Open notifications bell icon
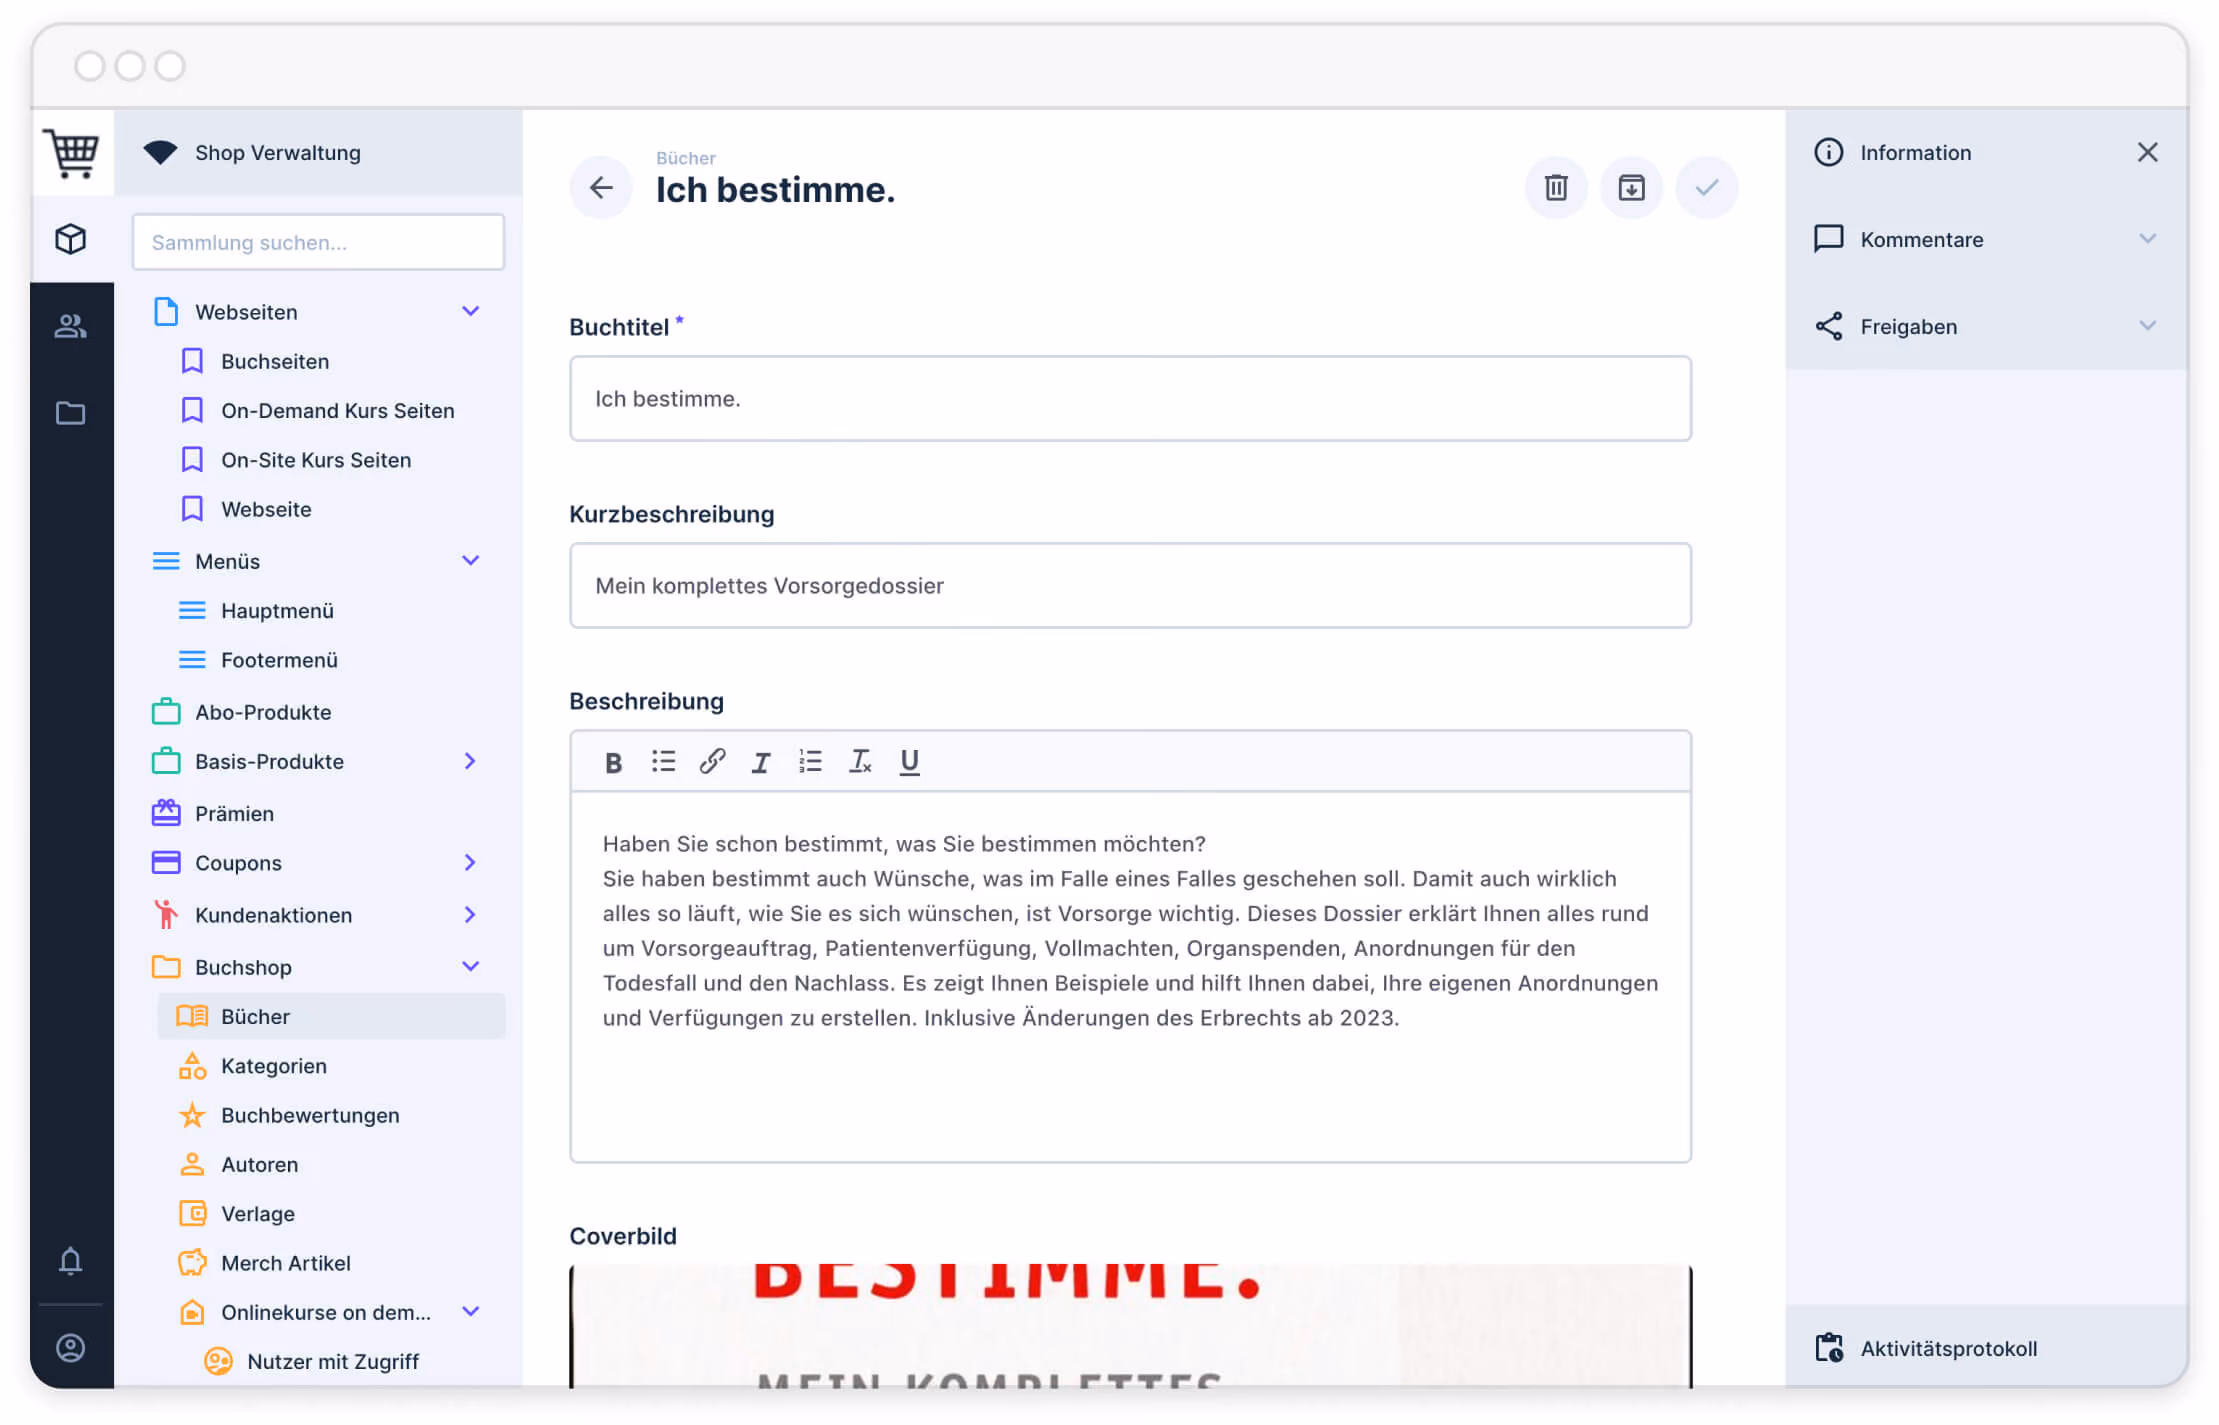 (x=71, y=1261)
